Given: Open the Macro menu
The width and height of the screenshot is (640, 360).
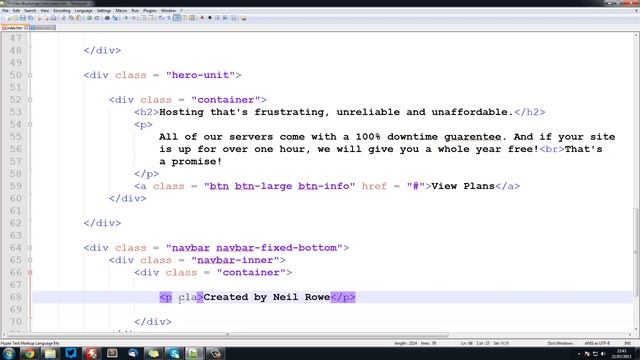Looking at the screenshot, I should coord(121,11).
